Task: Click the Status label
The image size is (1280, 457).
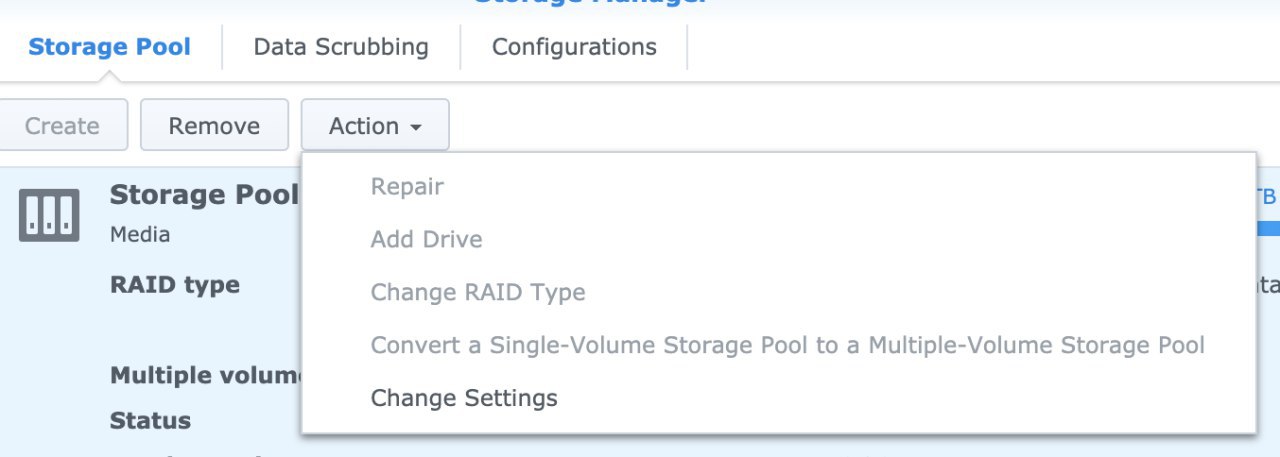Action: point(150,420)
